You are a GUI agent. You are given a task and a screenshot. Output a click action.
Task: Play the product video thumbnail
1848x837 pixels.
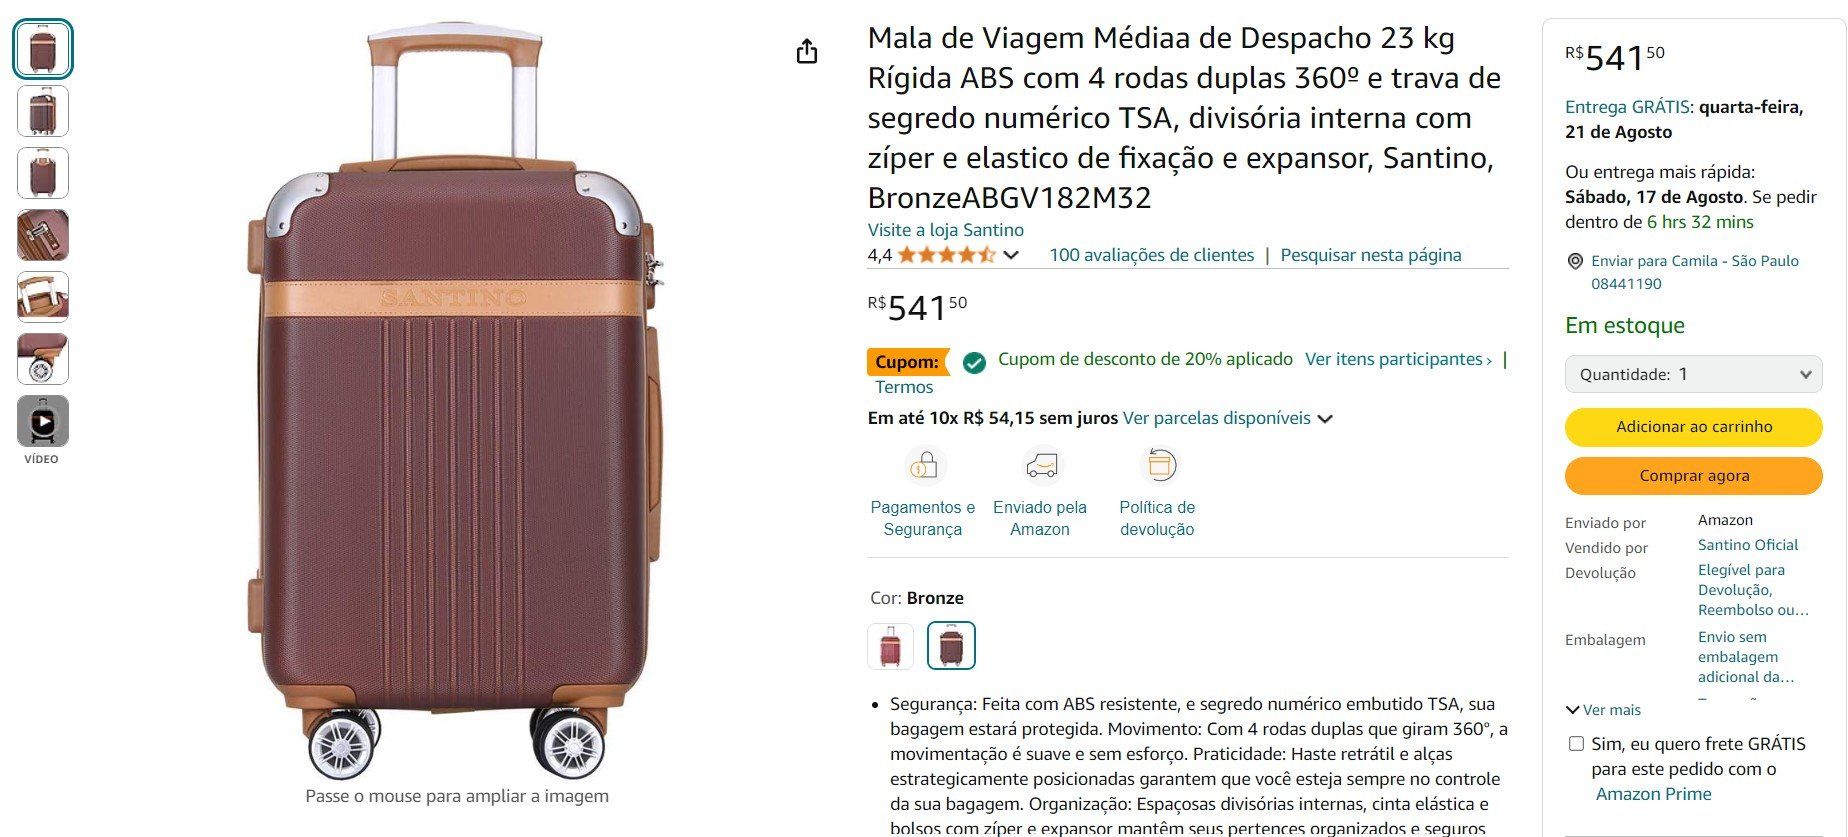[x=43, y=421]
